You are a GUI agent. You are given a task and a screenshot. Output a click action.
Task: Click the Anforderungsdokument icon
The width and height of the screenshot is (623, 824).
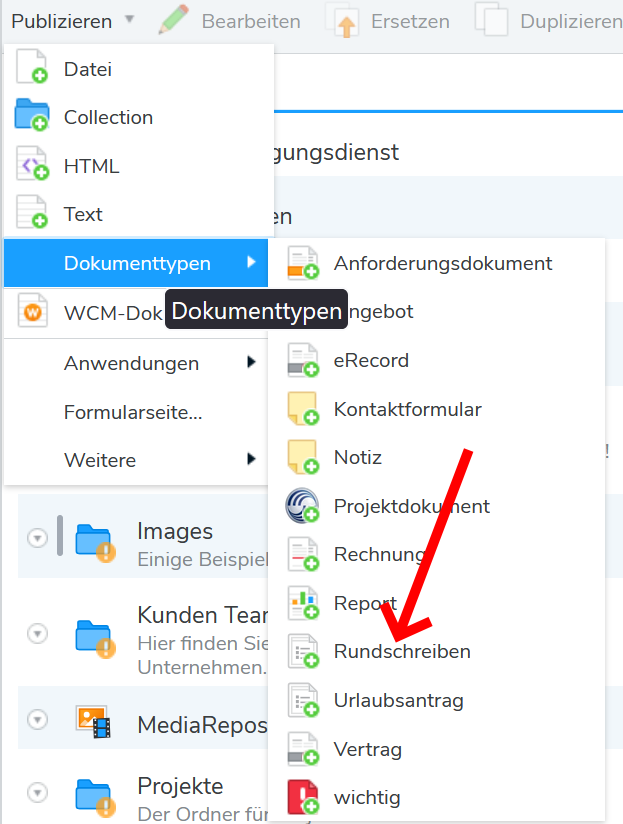(303, 263)
